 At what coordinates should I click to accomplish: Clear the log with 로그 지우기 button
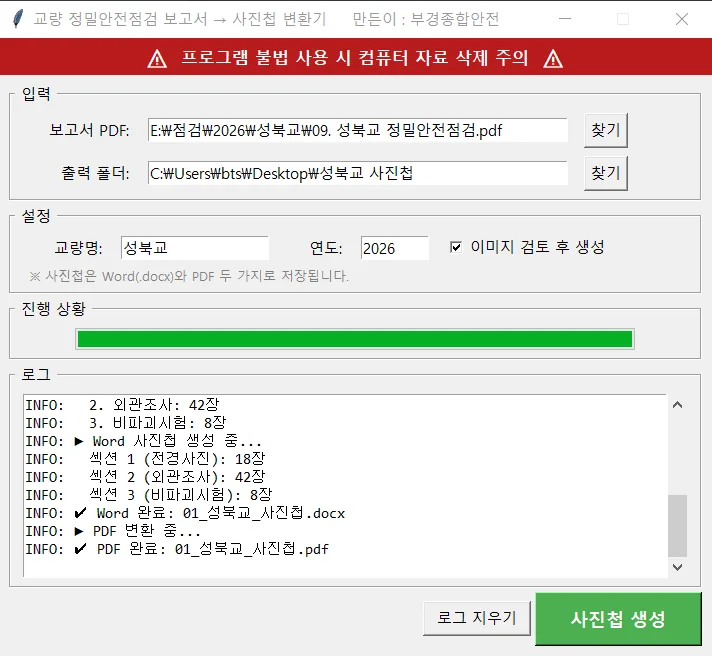(x=477, y=618)
